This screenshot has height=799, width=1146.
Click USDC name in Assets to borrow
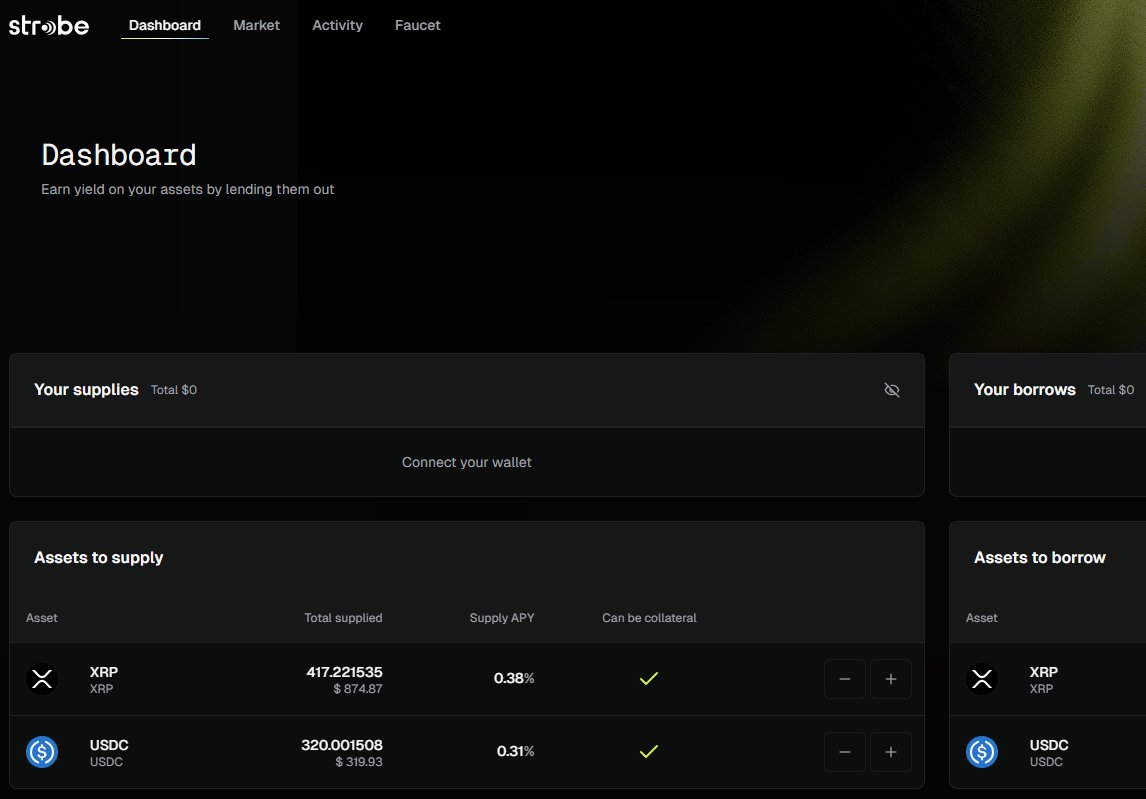pyautogui.click(x=1049, y=745)
